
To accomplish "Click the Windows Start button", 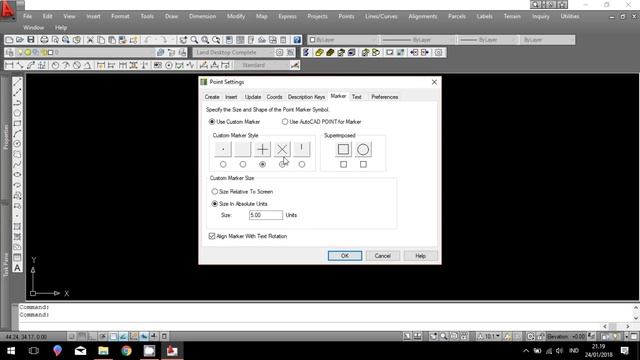I will (x=11, y=351).
